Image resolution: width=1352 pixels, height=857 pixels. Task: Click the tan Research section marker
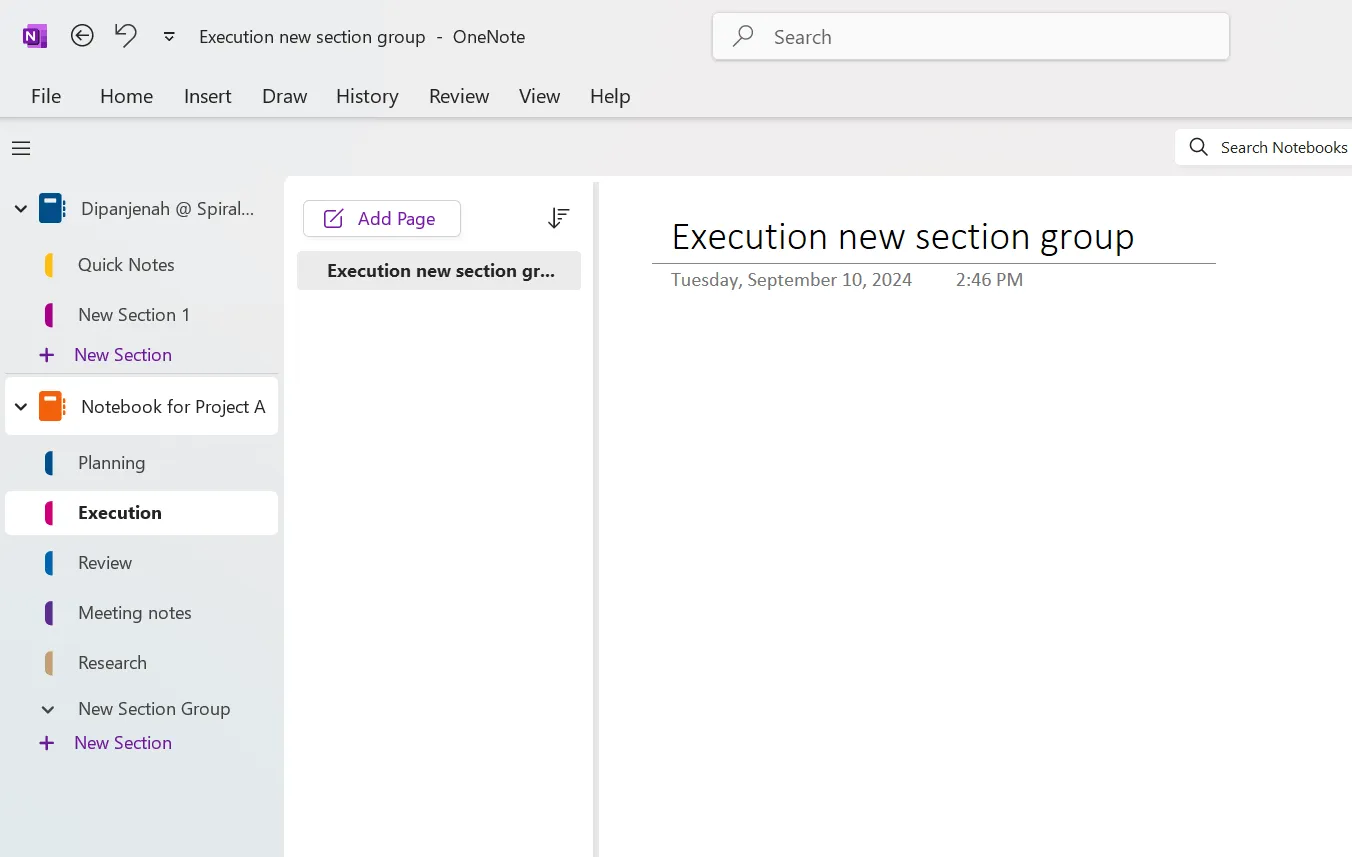49,663
